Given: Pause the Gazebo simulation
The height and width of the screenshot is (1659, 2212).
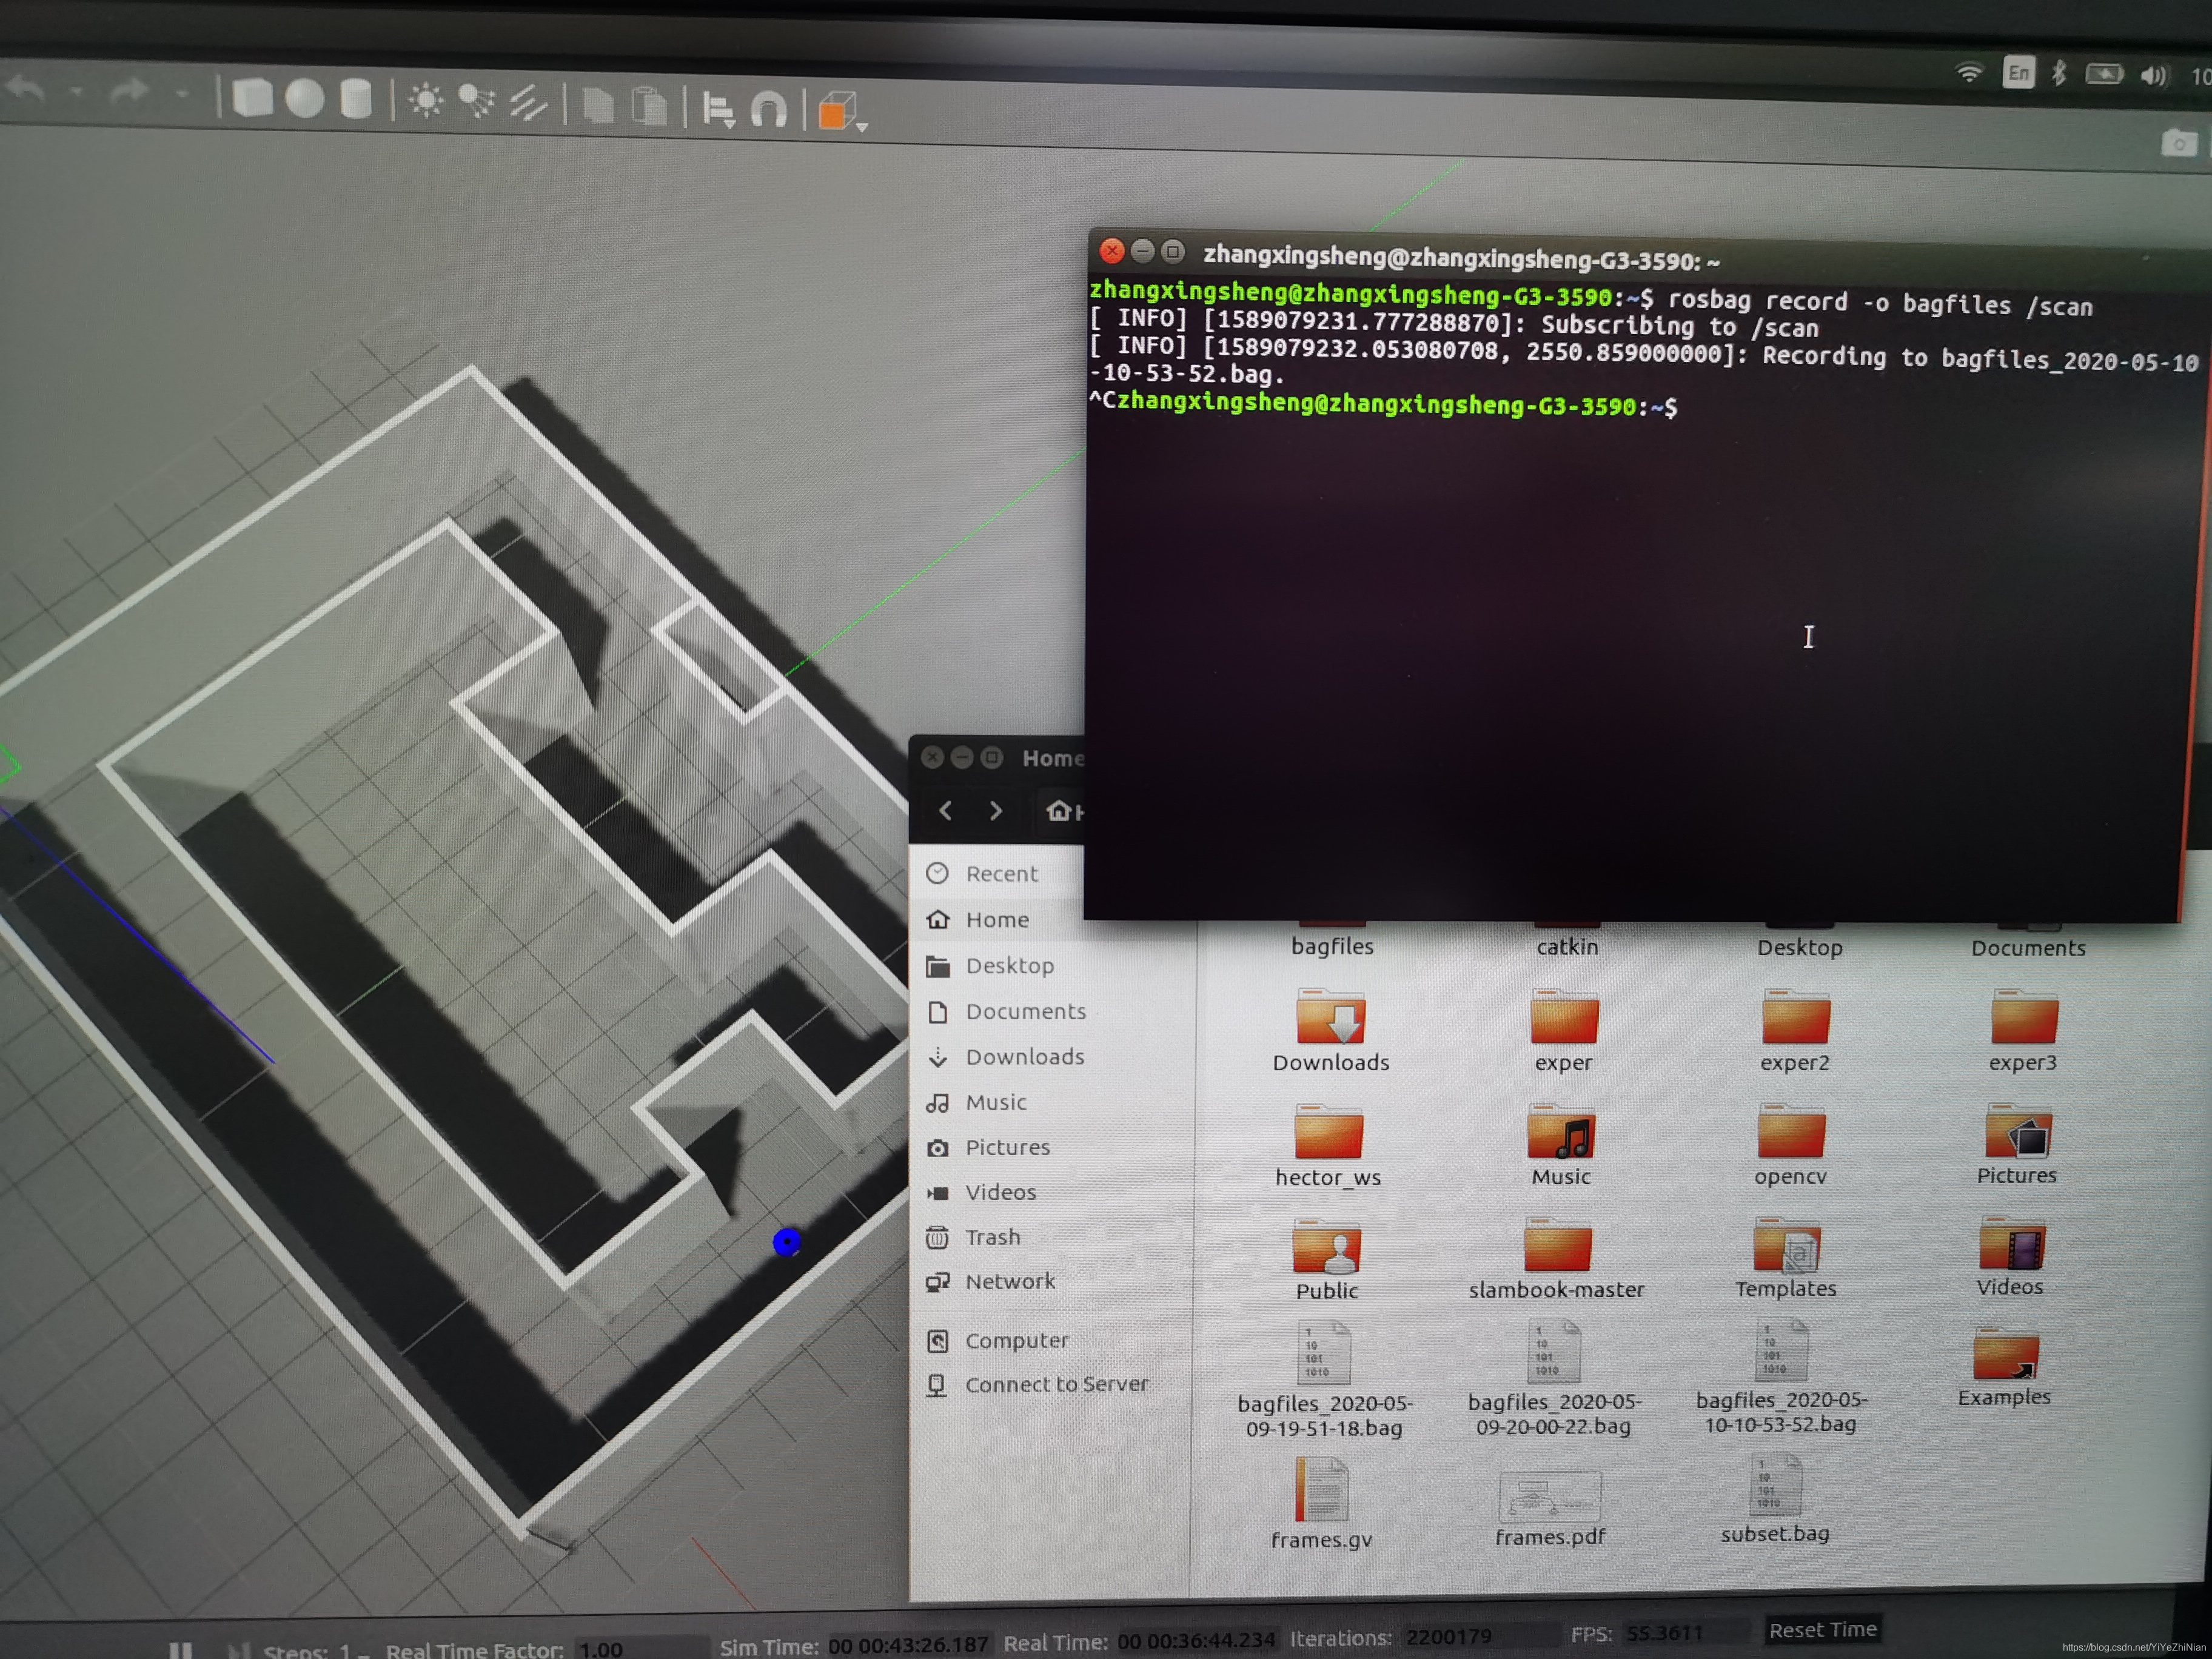Looking at the screenshot, I should click(x=180, y=1650).
